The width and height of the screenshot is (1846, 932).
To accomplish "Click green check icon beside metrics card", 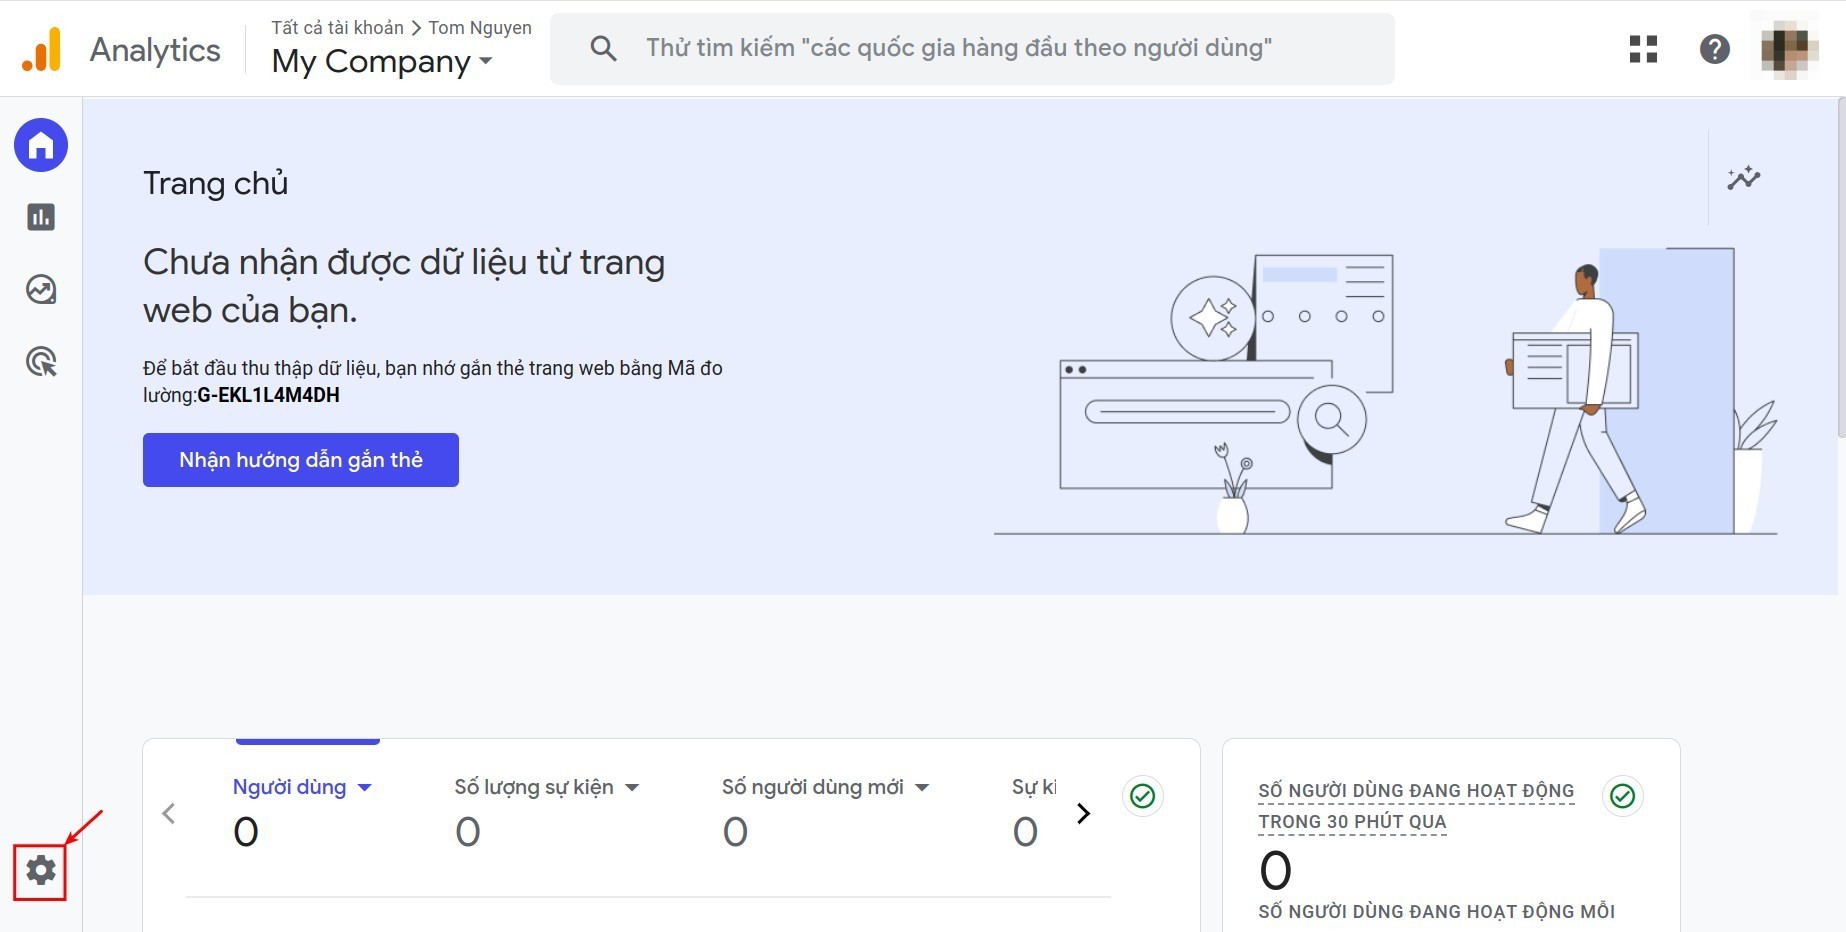I will point(1142,796).
